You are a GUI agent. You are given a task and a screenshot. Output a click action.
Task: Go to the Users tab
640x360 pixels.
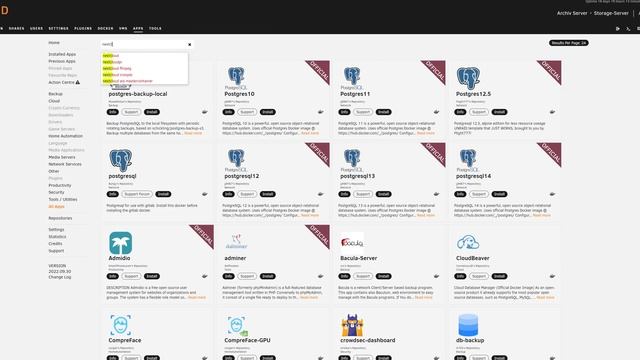pos(36,29)
